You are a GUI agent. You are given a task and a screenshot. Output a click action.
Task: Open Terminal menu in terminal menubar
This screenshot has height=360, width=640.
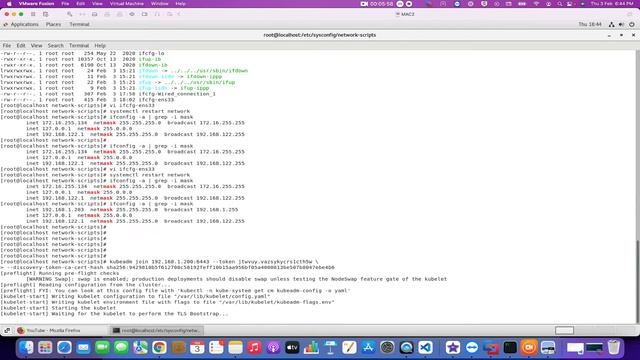pyautogui.click(x=79, y=46)
